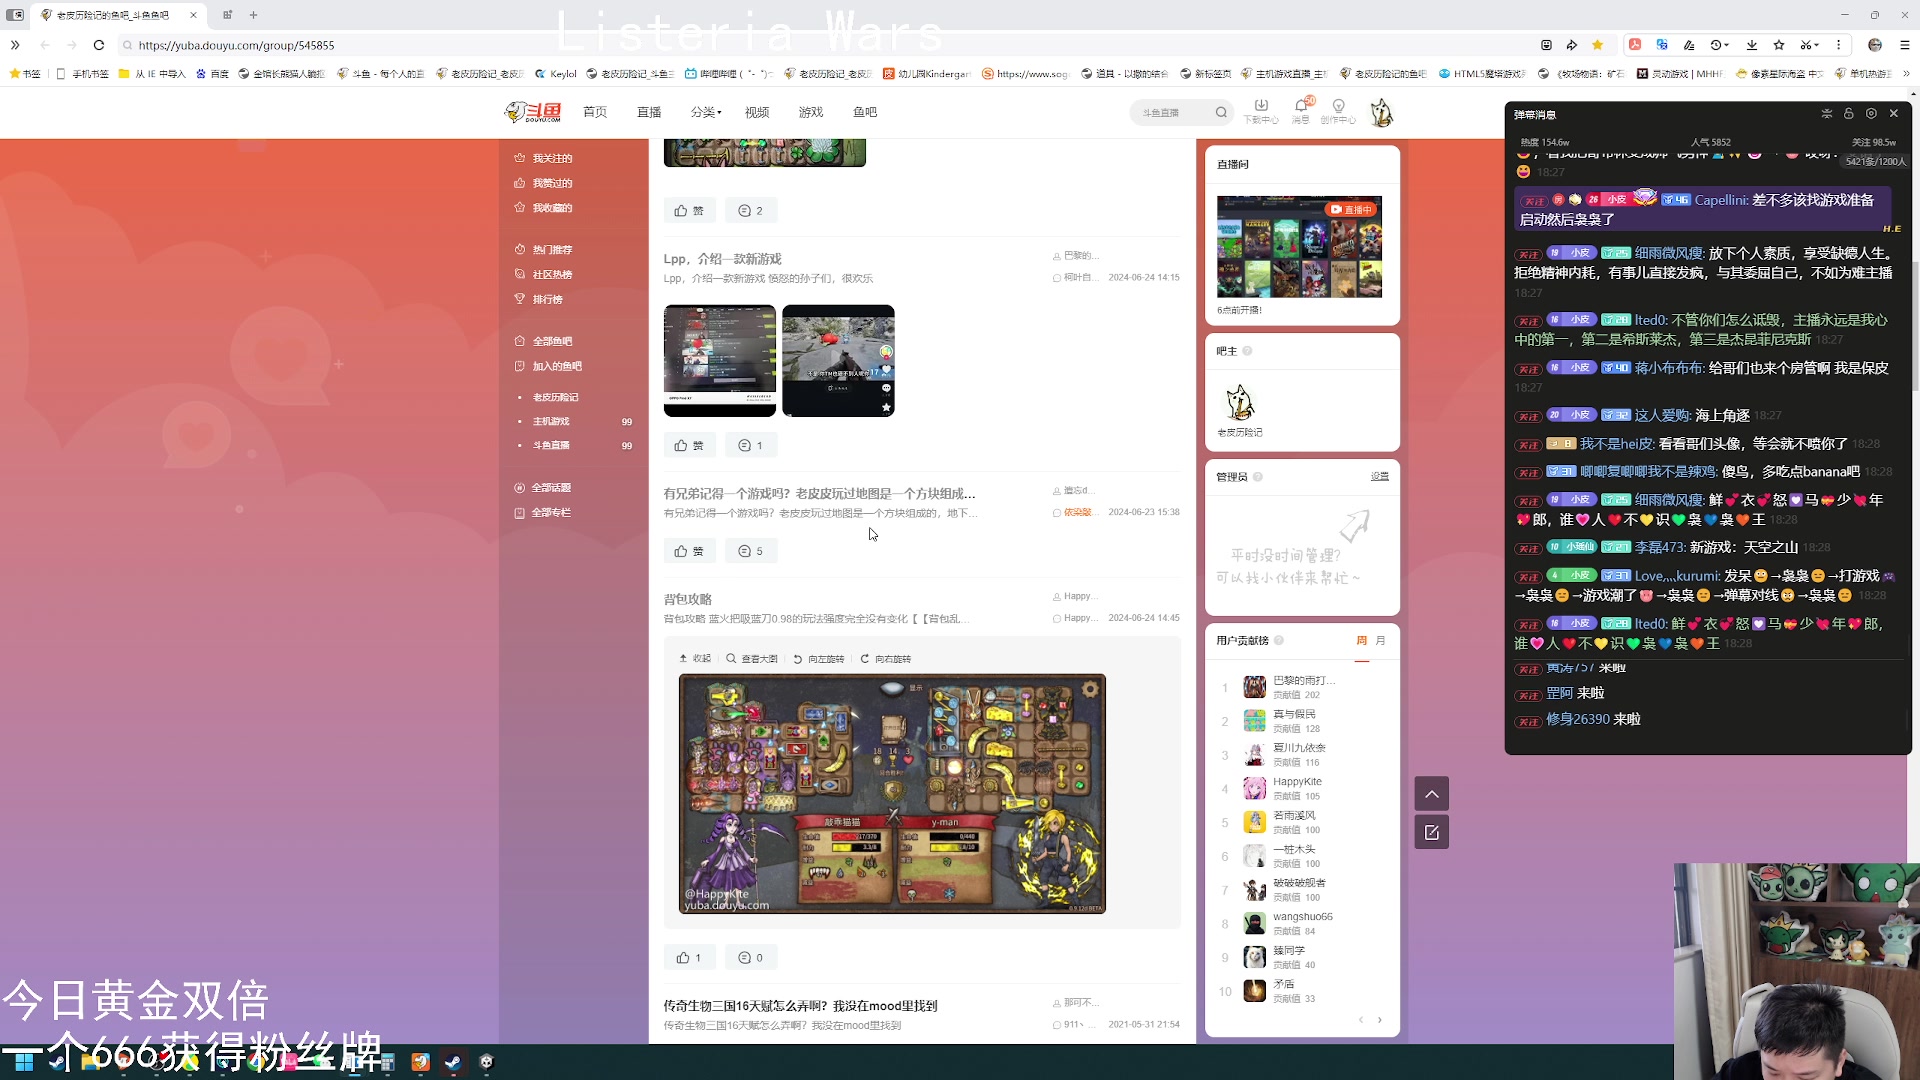The height and width of the screenshot is (1080, 1920).
Task: Click 查看大图 to view the large image
Action: pos(752,659)
